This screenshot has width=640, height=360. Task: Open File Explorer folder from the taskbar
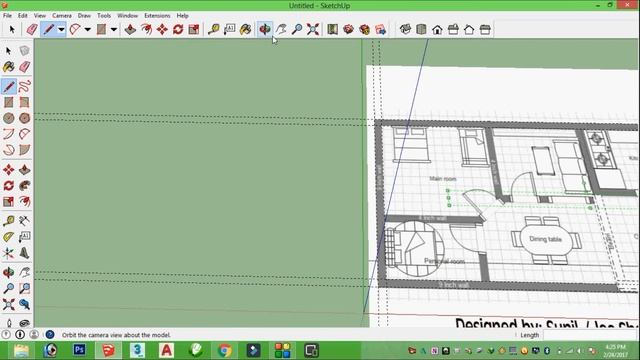pos(21,350)
